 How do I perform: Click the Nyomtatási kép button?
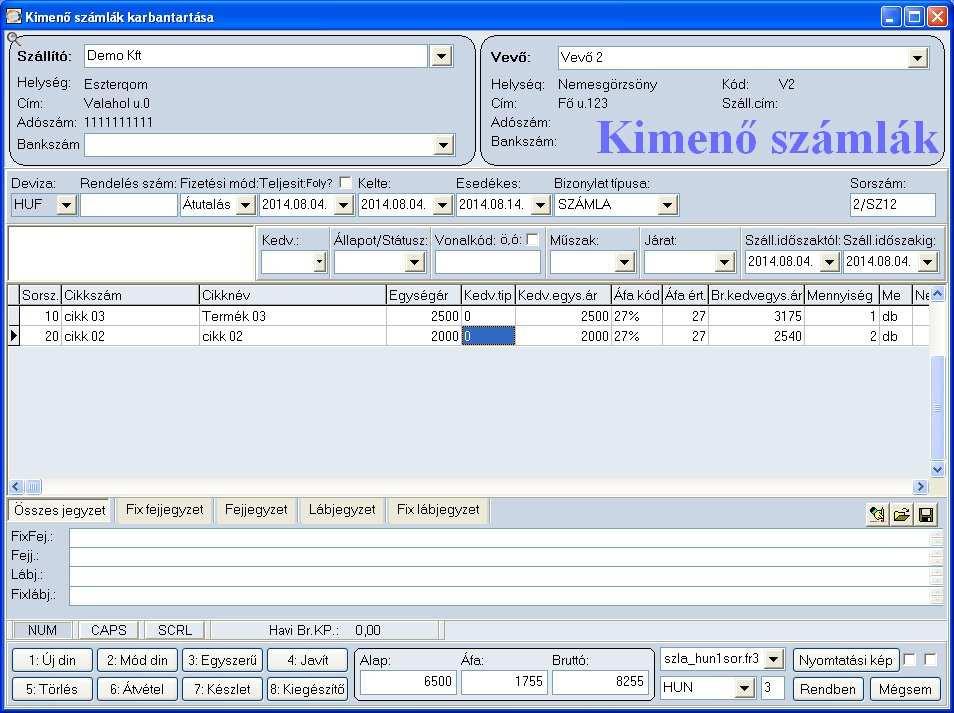coord(846,660)
